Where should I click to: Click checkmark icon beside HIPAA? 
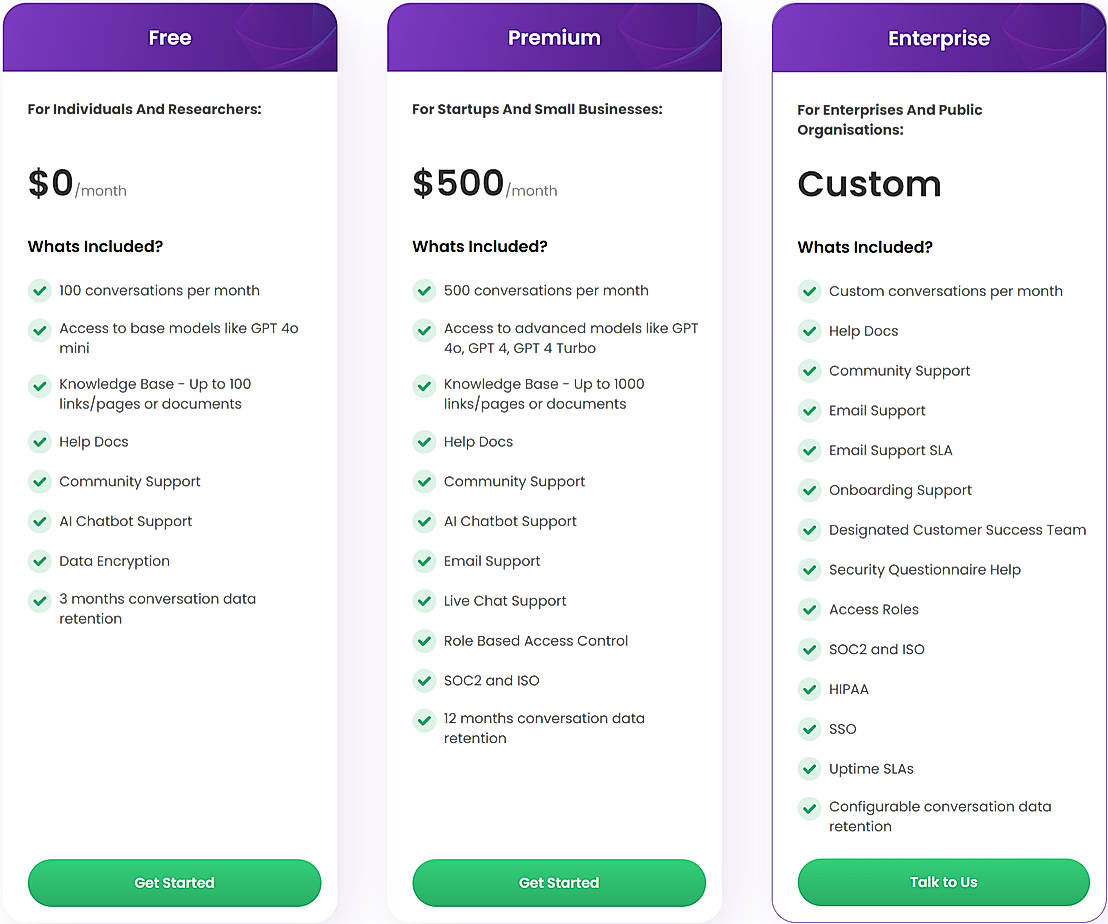(809, 689)
